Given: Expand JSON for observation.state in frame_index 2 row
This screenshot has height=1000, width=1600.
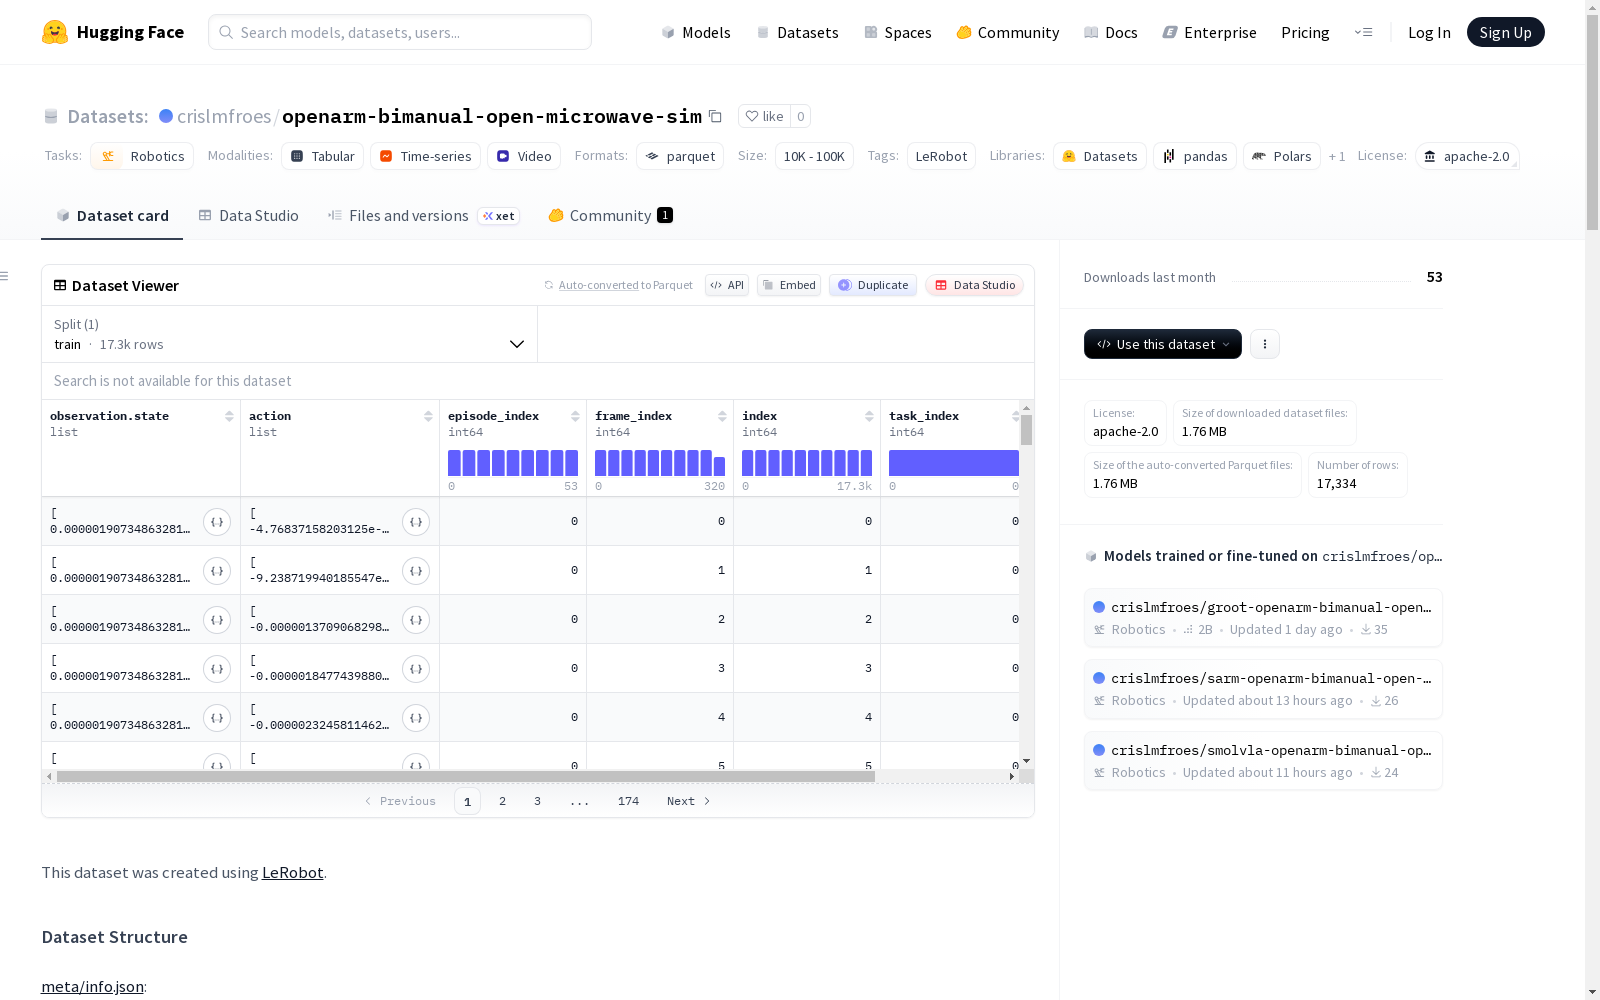Looking at the screenshot, I should 217,620.
